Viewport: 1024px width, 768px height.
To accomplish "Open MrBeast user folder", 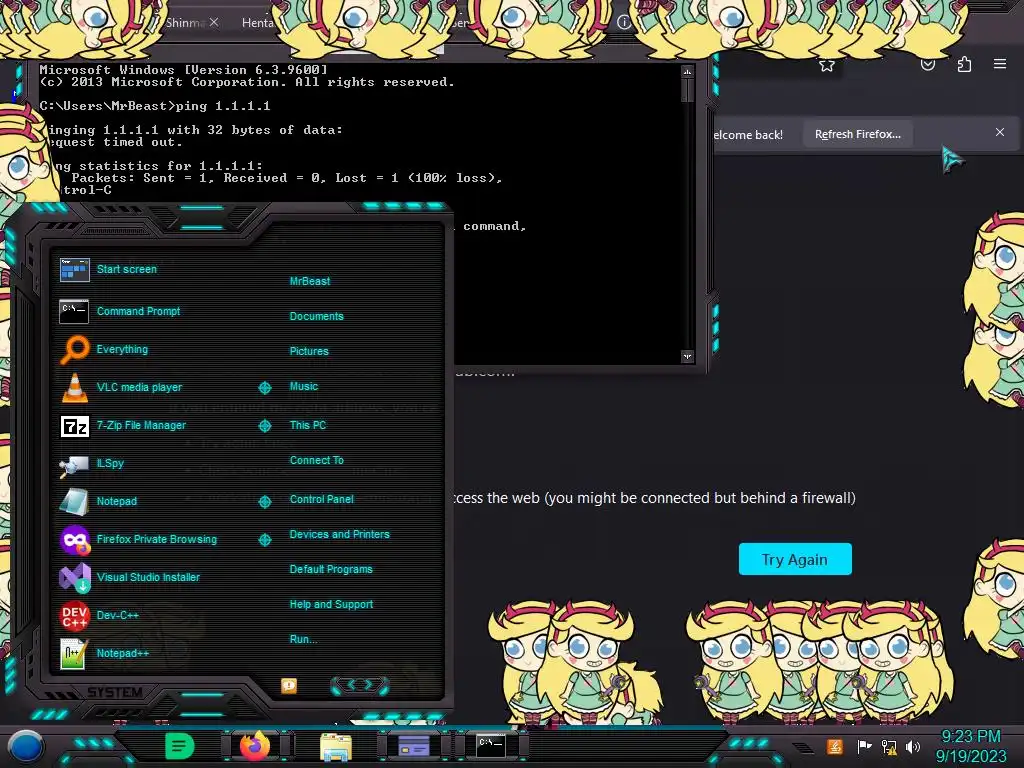I will click(x=310, y=281).
